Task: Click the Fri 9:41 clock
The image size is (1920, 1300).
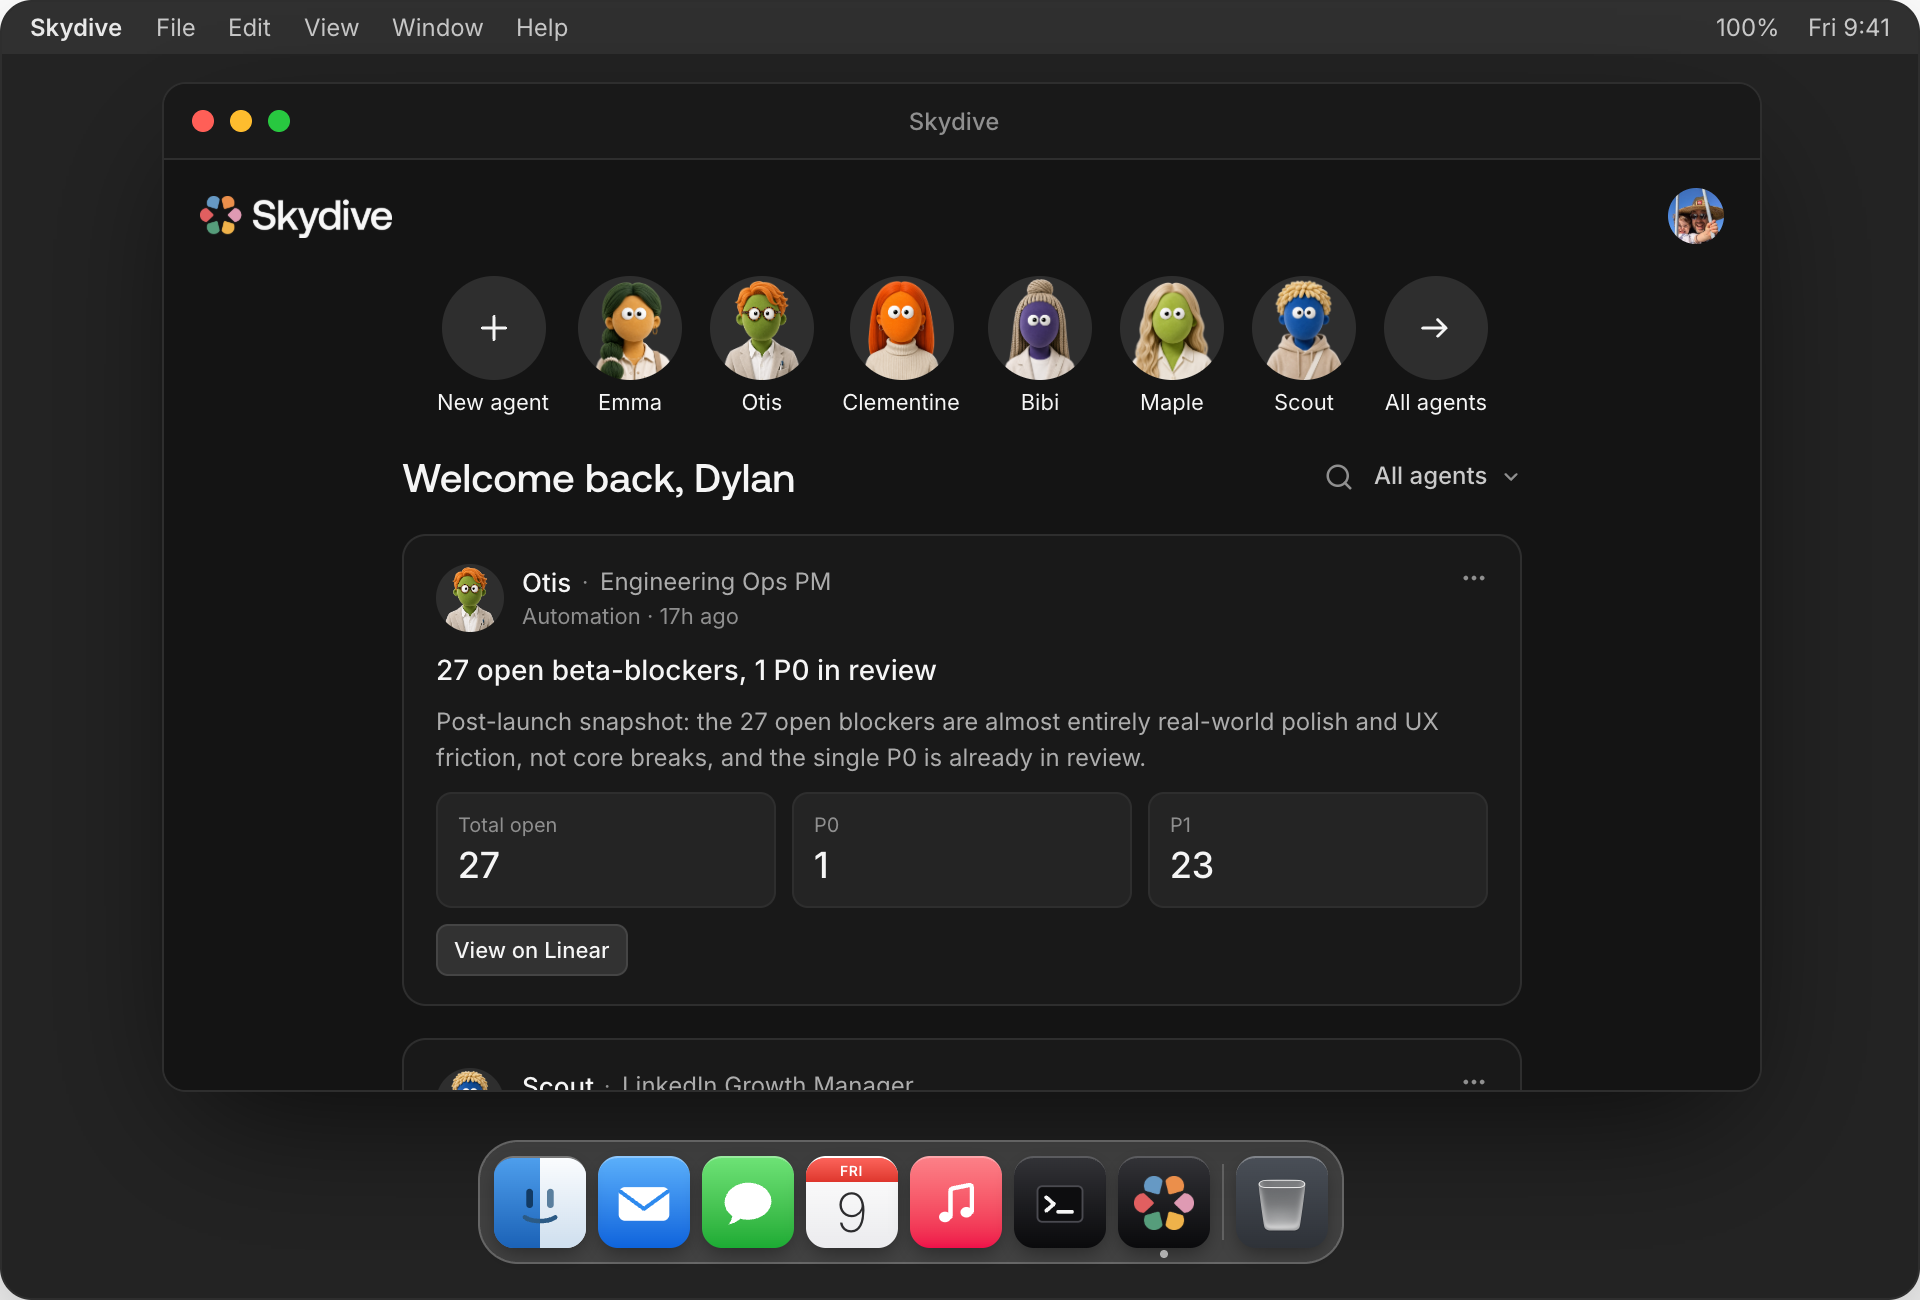Action: pos(1849,28)
